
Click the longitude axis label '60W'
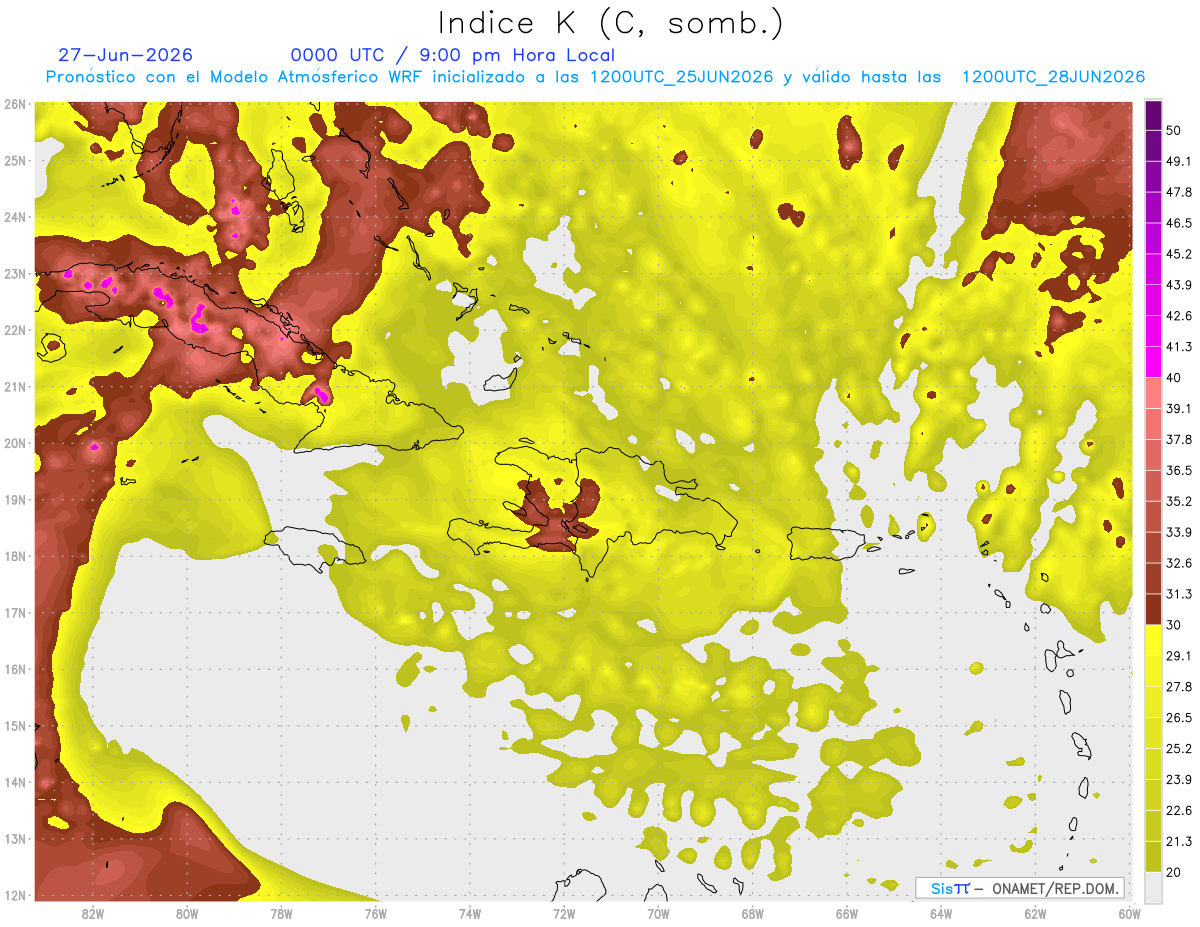[1130, 914]
